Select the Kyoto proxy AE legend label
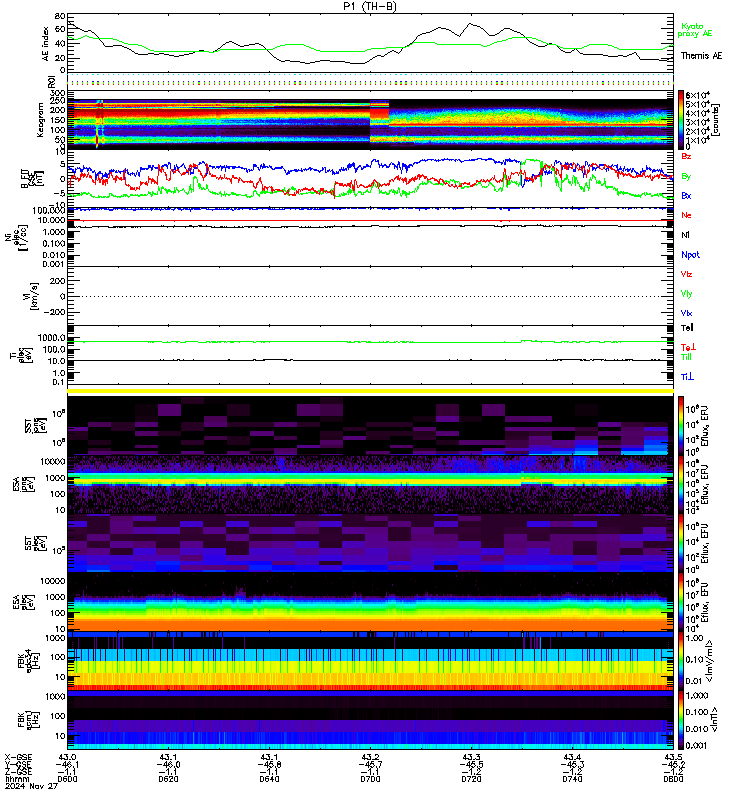750x800 pixels. [694, 30]
